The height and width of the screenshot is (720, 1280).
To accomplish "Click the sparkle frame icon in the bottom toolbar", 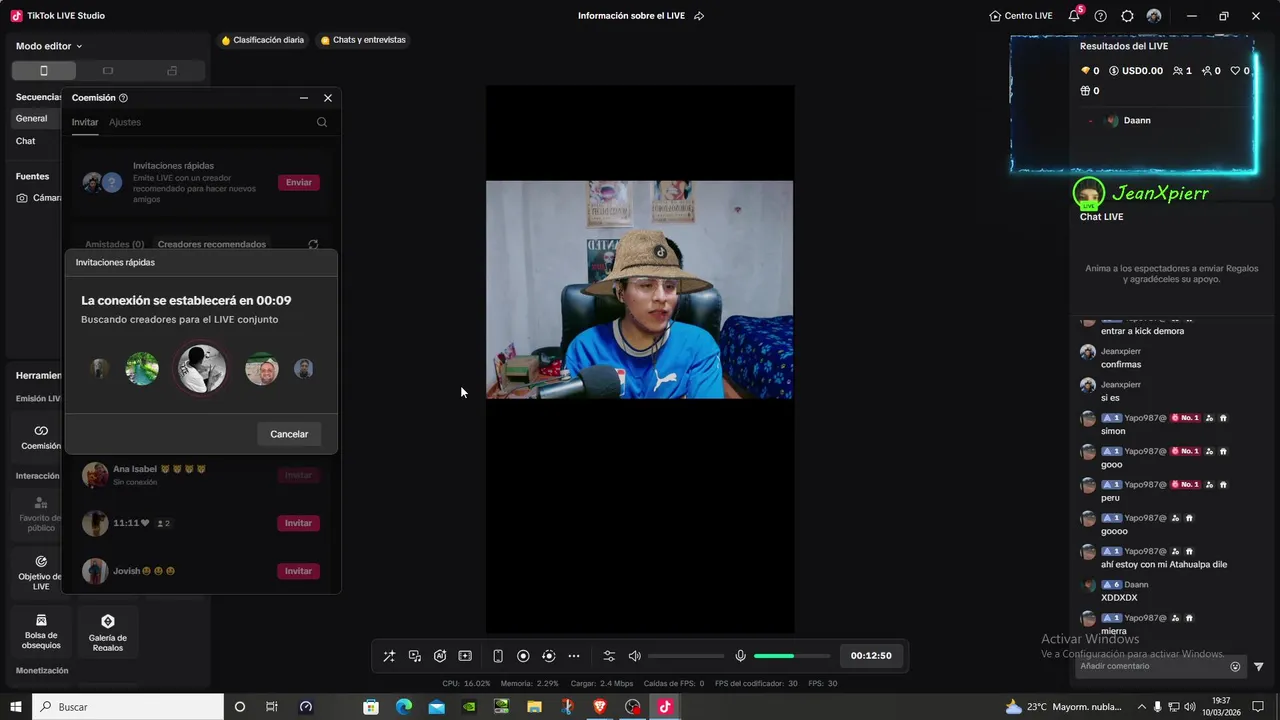I will (465, 656).
